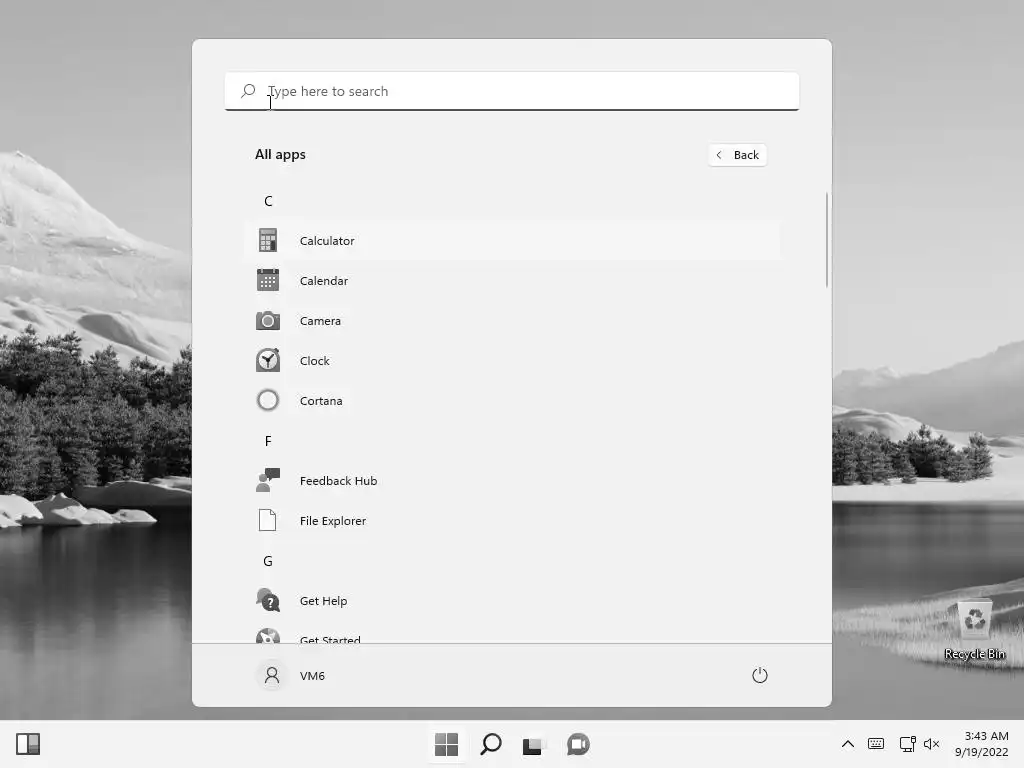Open the Chat icon on the taskbar

click(x=578, y=744)
